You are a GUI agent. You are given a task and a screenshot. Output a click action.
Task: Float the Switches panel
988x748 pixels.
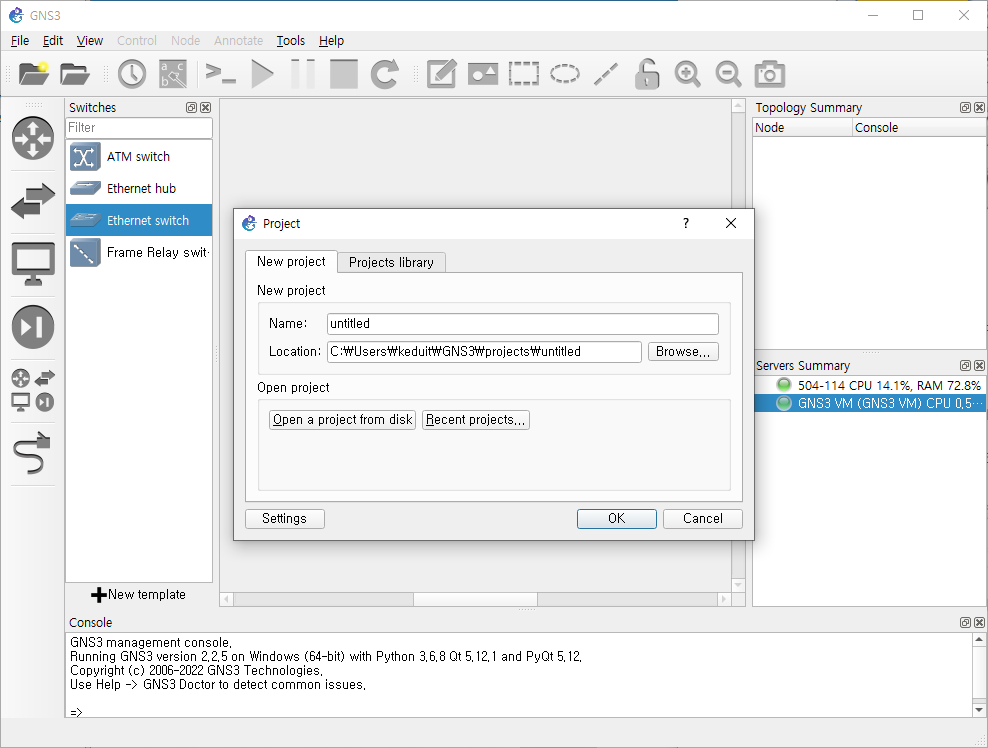192,108
